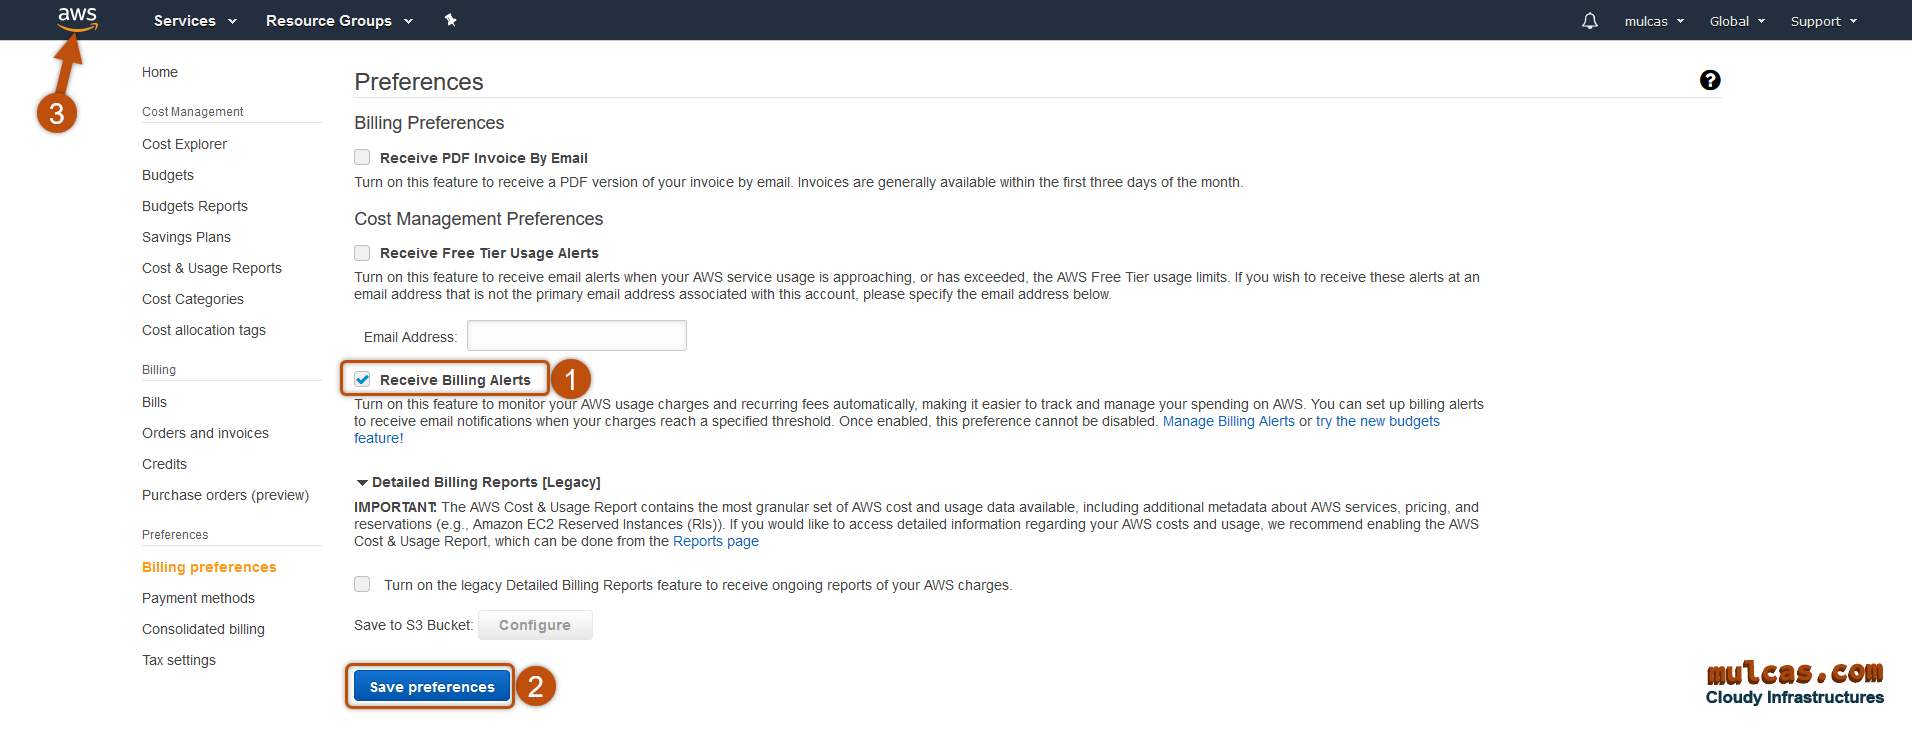Follow the Manage Billing Alerts link
Viewport: 1912px width, 731px height.
click(x=1228, y=421)
